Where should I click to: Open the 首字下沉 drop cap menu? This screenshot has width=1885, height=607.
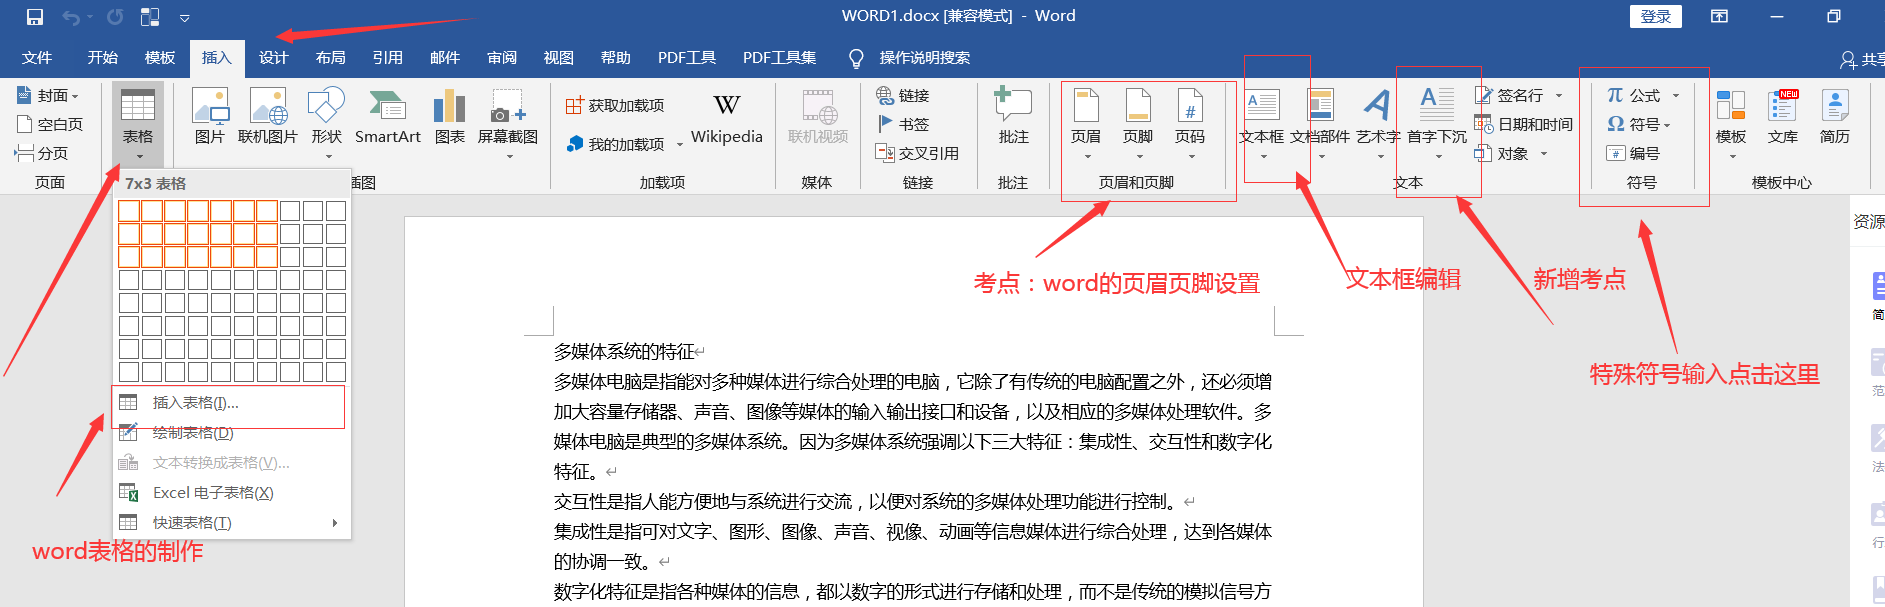point(1437,122)
